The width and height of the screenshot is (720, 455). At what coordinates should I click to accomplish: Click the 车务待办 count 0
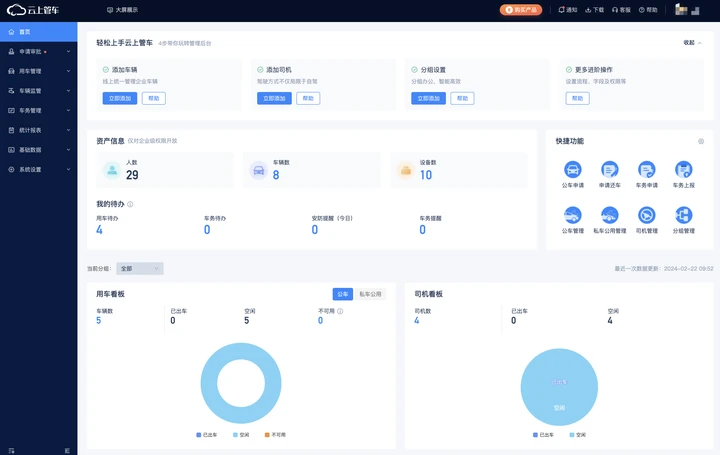[x=207, y=230]
